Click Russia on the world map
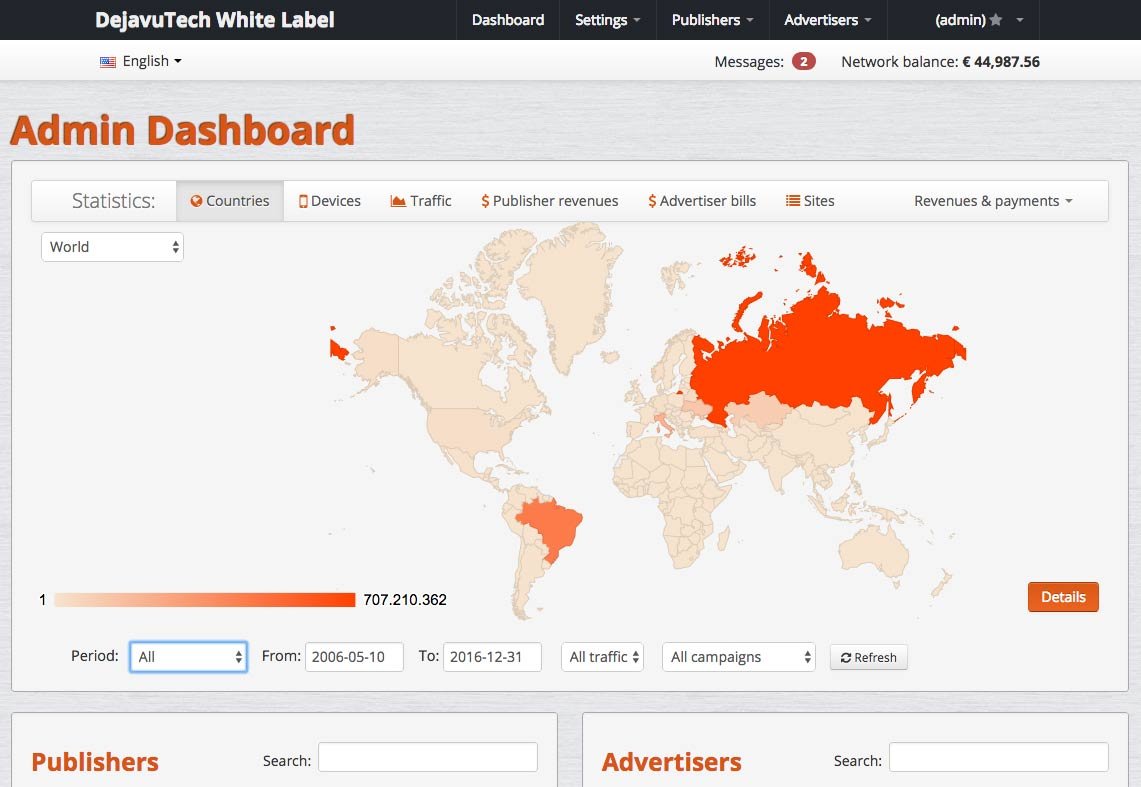 pyautogui.click(x=822, y=356)
